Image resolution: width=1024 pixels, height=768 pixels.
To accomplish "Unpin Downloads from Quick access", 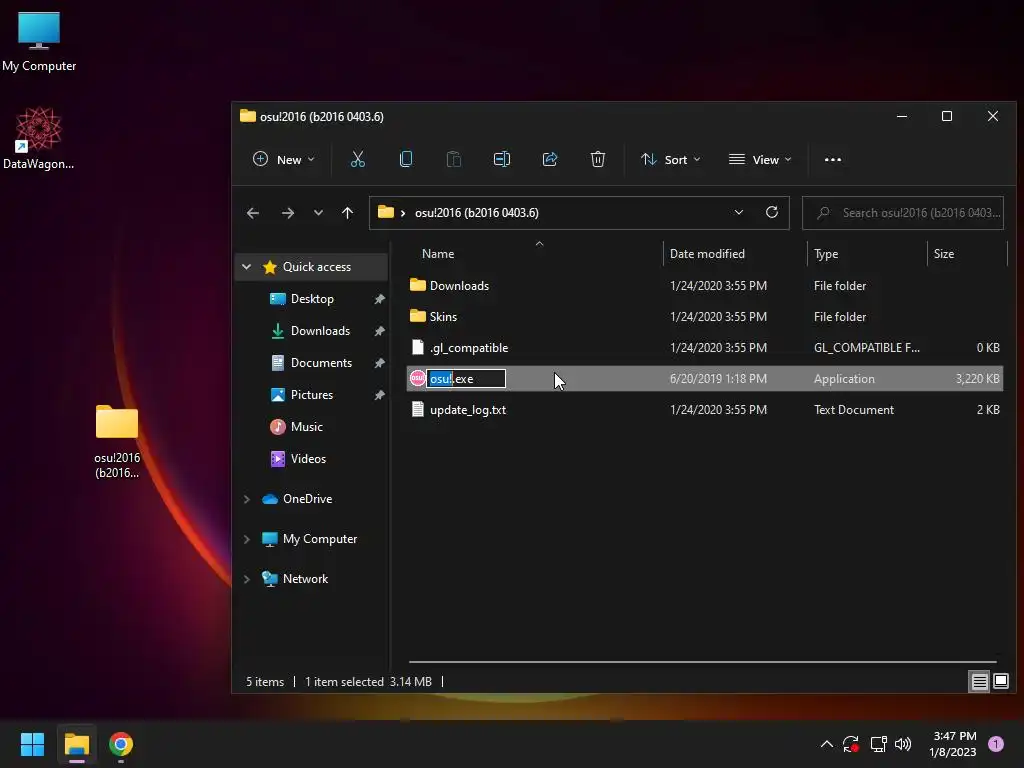I will 379,331.
